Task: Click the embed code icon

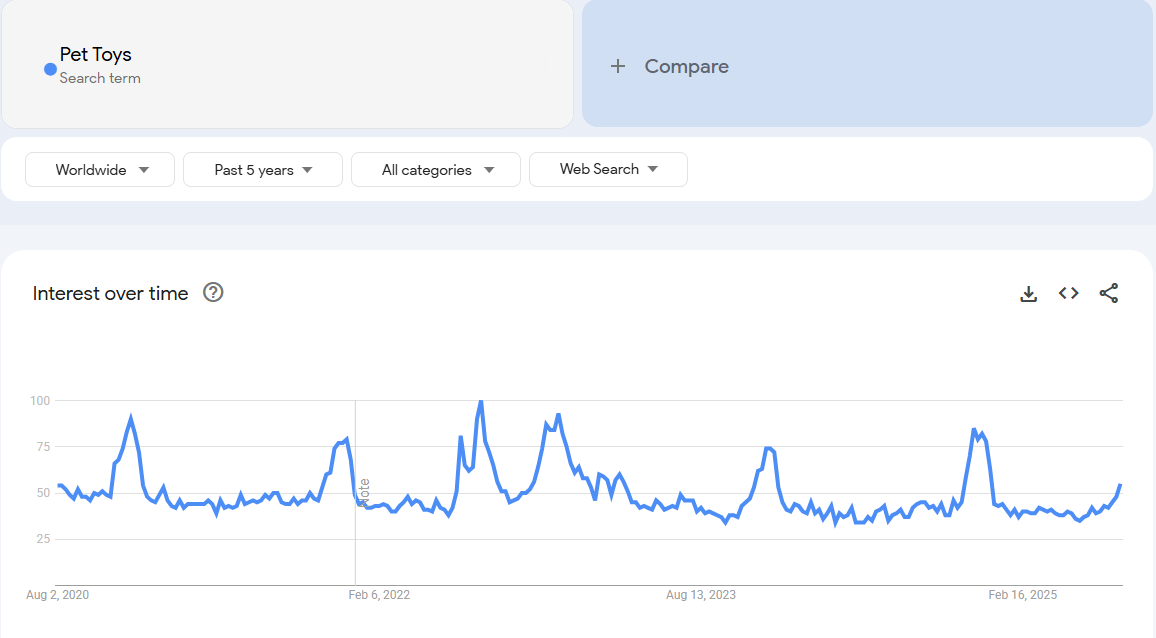Action: 1069,293
